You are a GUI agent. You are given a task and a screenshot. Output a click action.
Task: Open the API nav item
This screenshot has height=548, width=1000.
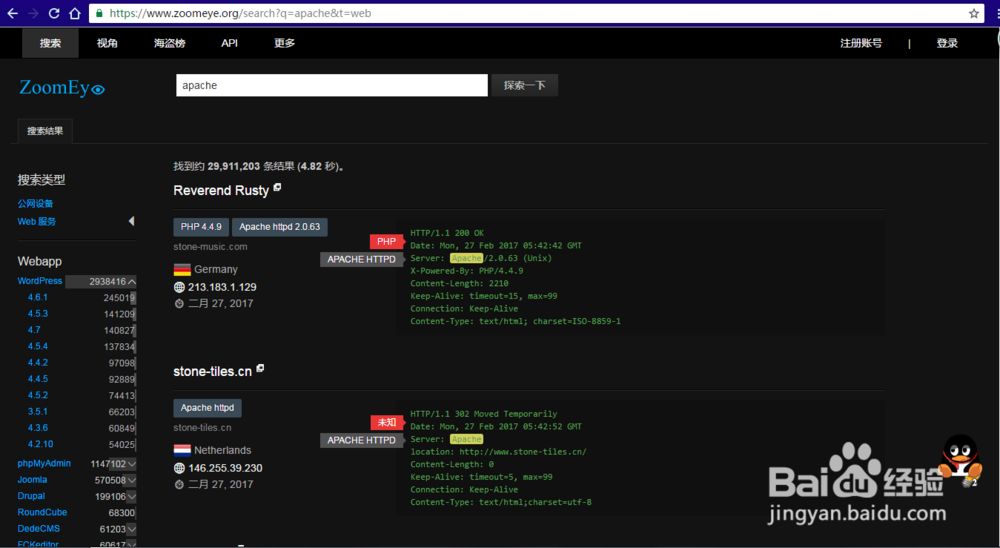click(230, 43)
